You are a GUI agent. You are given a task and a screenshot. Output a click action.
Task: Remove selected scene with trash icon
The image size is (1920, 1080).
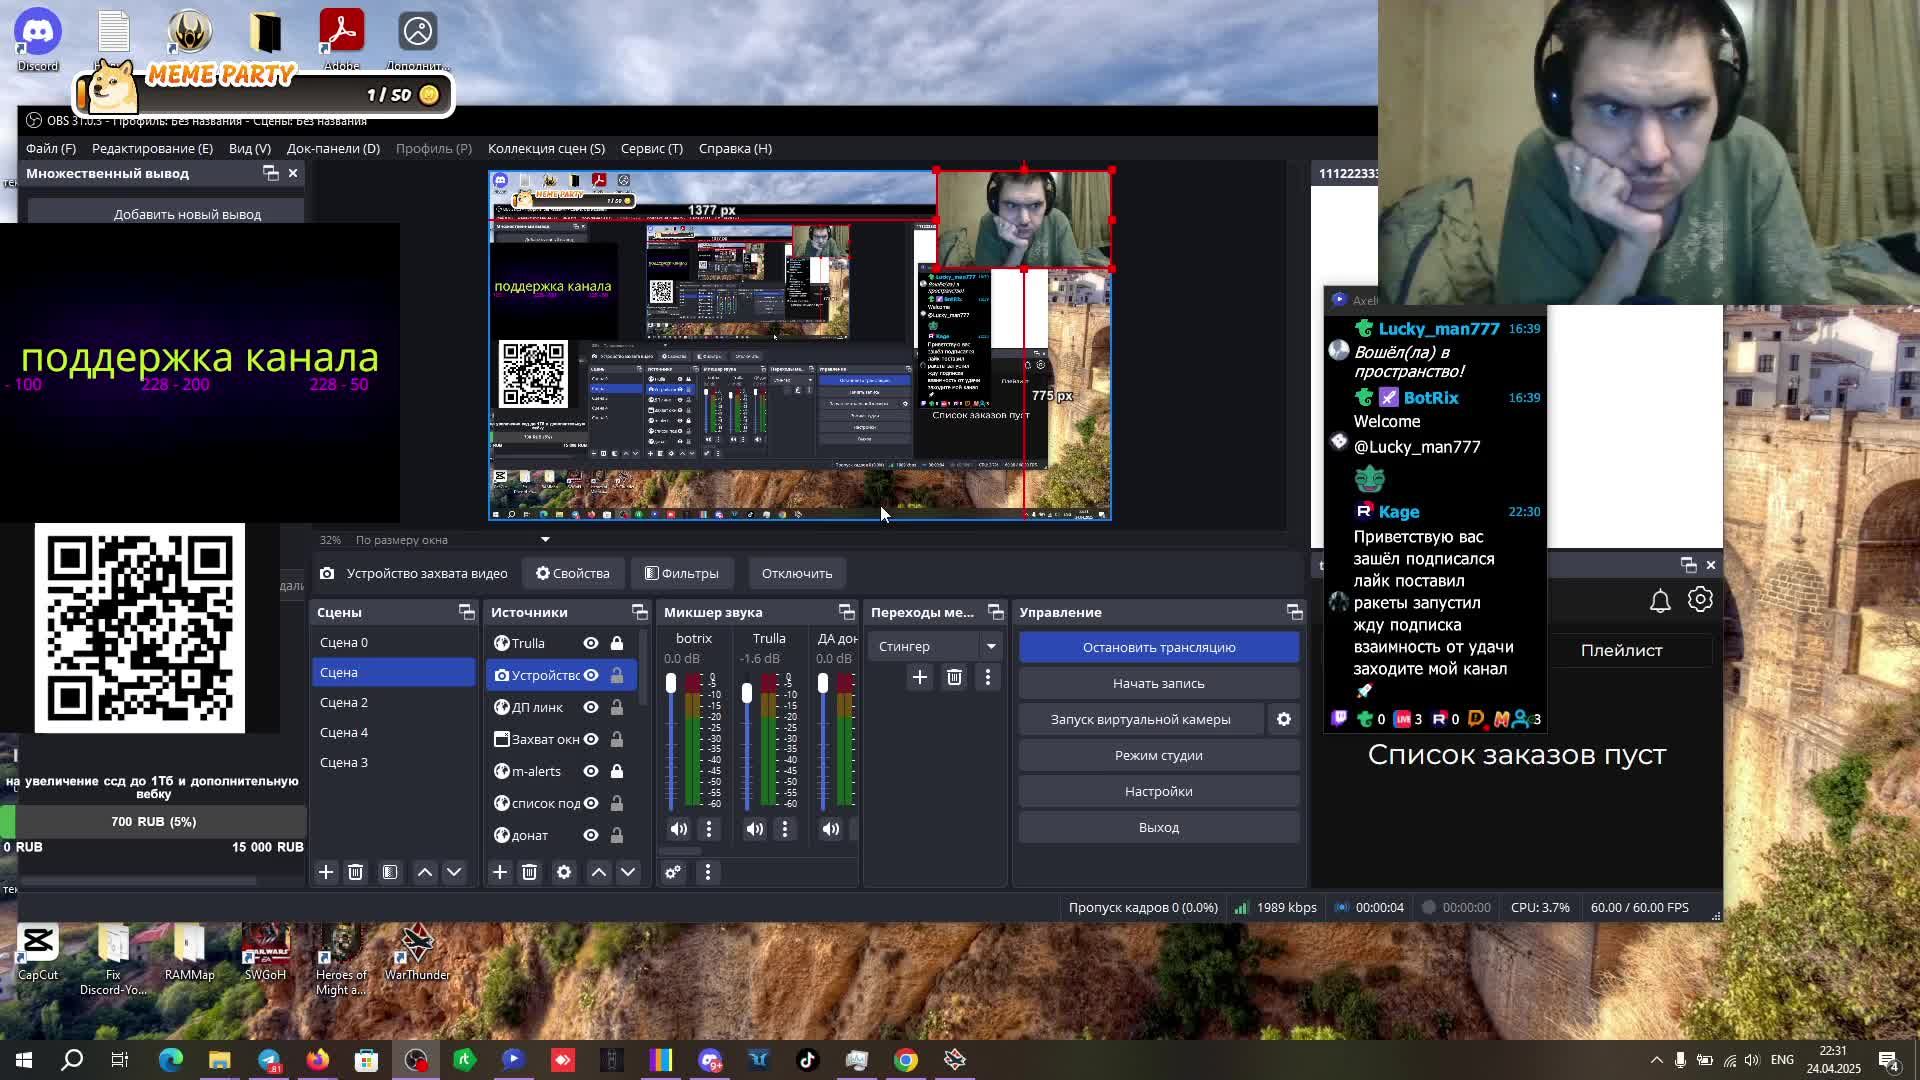point(355,872)
